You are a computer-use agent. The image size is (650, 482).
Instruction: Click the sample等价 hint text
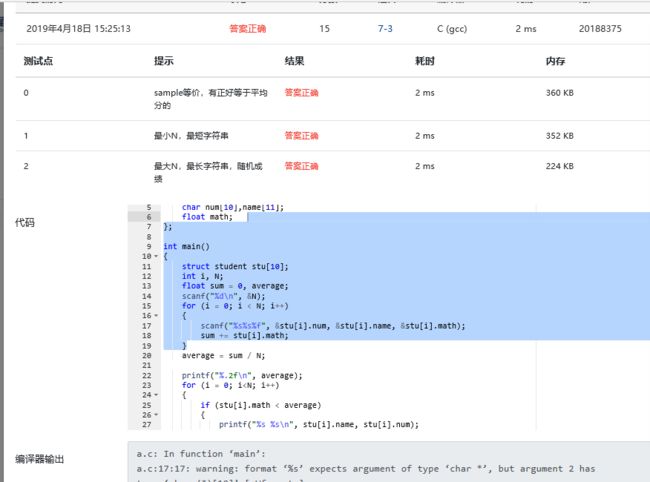[211, 99]
